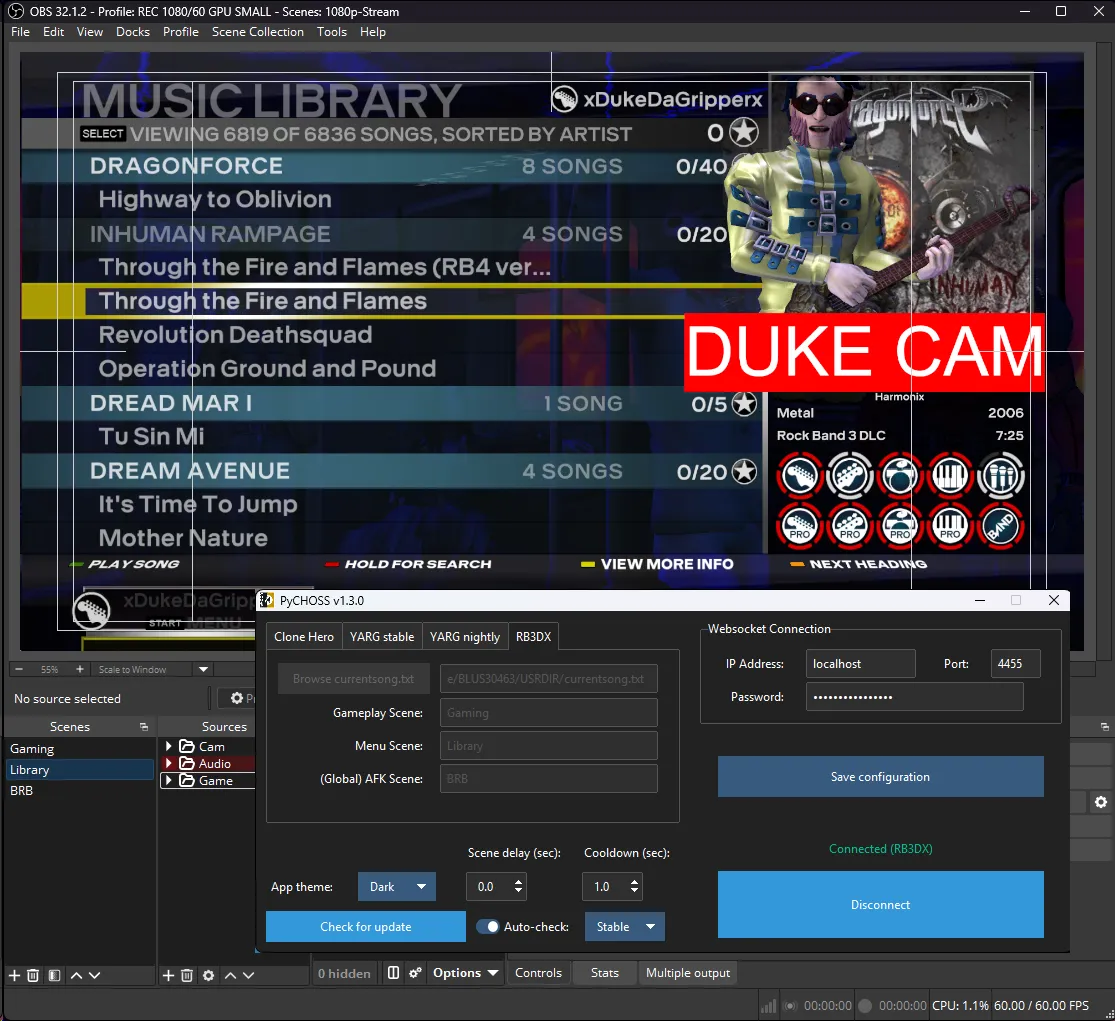Expand the Game source group
The width and height of the screenshot is (1115, 1021).
coord(169,780)
